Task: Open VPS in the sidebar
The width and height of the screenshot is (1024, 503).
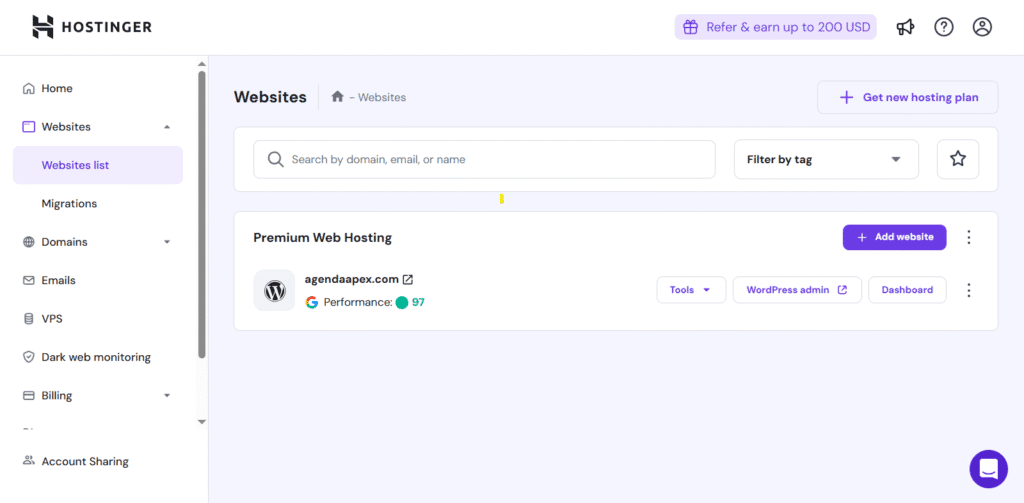Action: [x=52, y=319]
